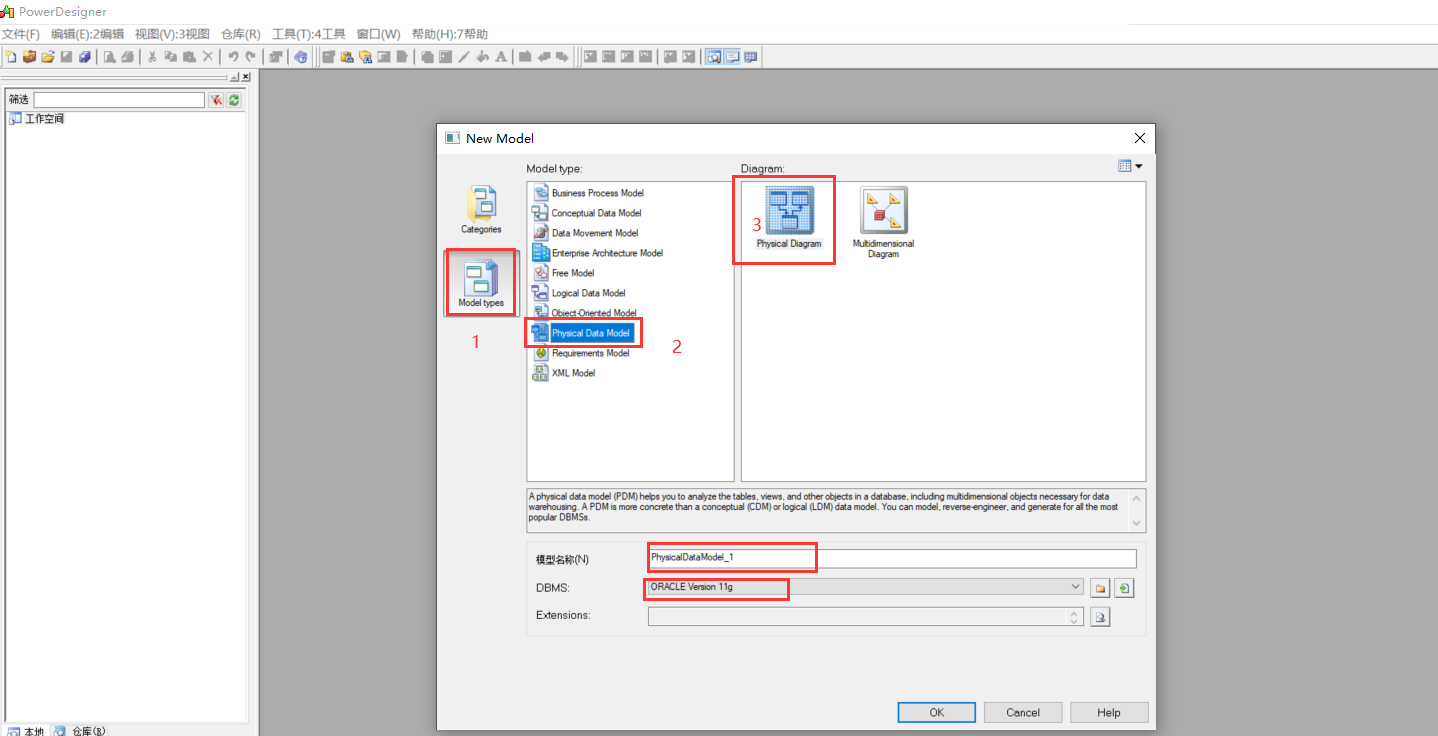The height and width of the screenshot is (736, 1438).
Task: Click the OK button
Action: click(936, 713)
